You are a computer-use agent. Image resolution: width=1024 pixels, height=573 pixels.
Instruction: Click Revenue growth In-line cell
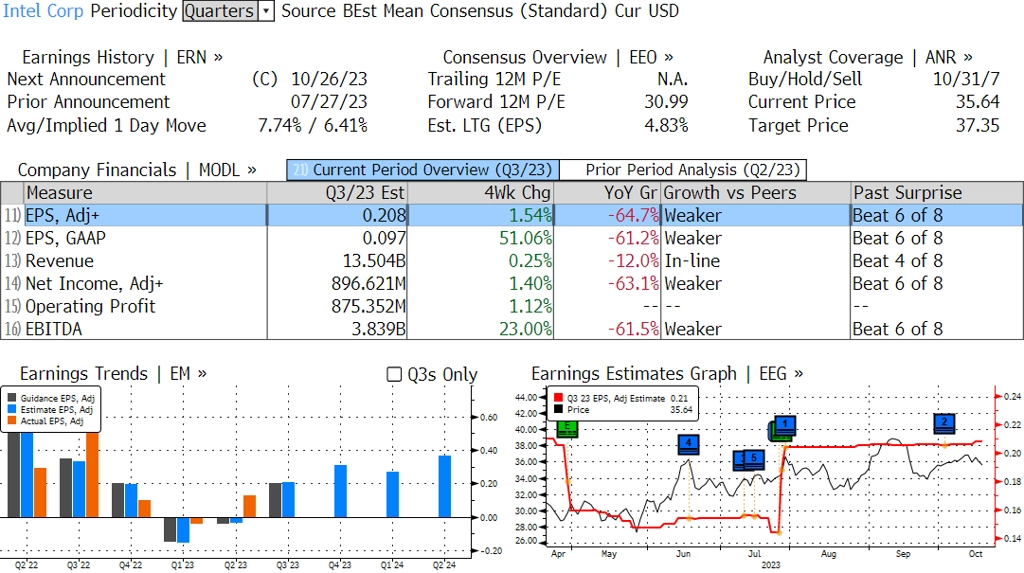tap(692, 261)
